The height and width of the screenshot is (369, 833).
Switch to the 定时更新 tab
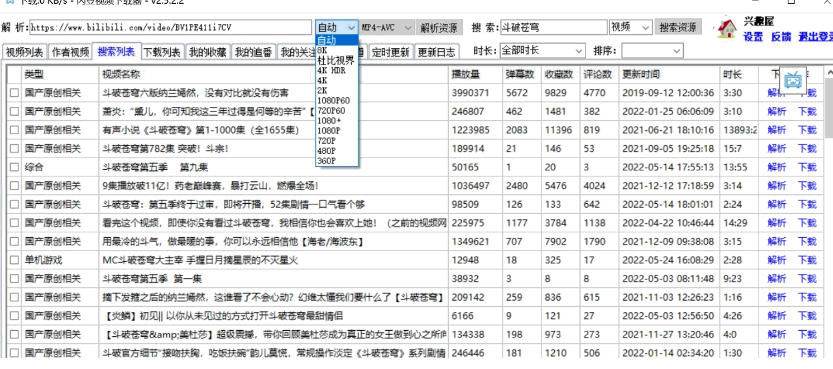coord(390,52)
